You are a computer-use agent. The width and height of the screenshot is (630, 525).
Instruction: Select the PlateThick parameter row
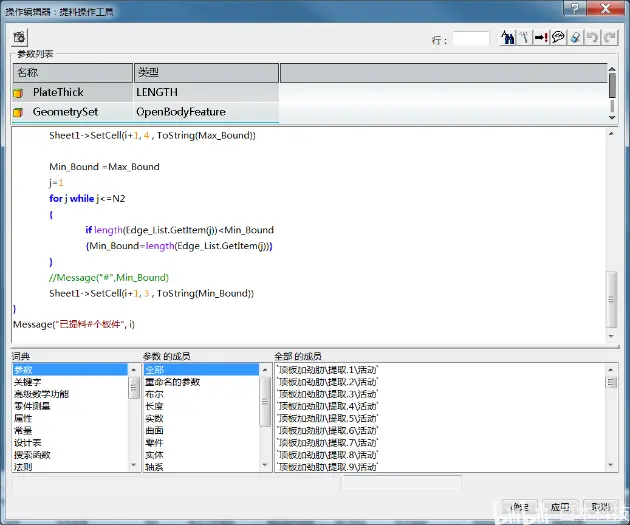(145, 92)
